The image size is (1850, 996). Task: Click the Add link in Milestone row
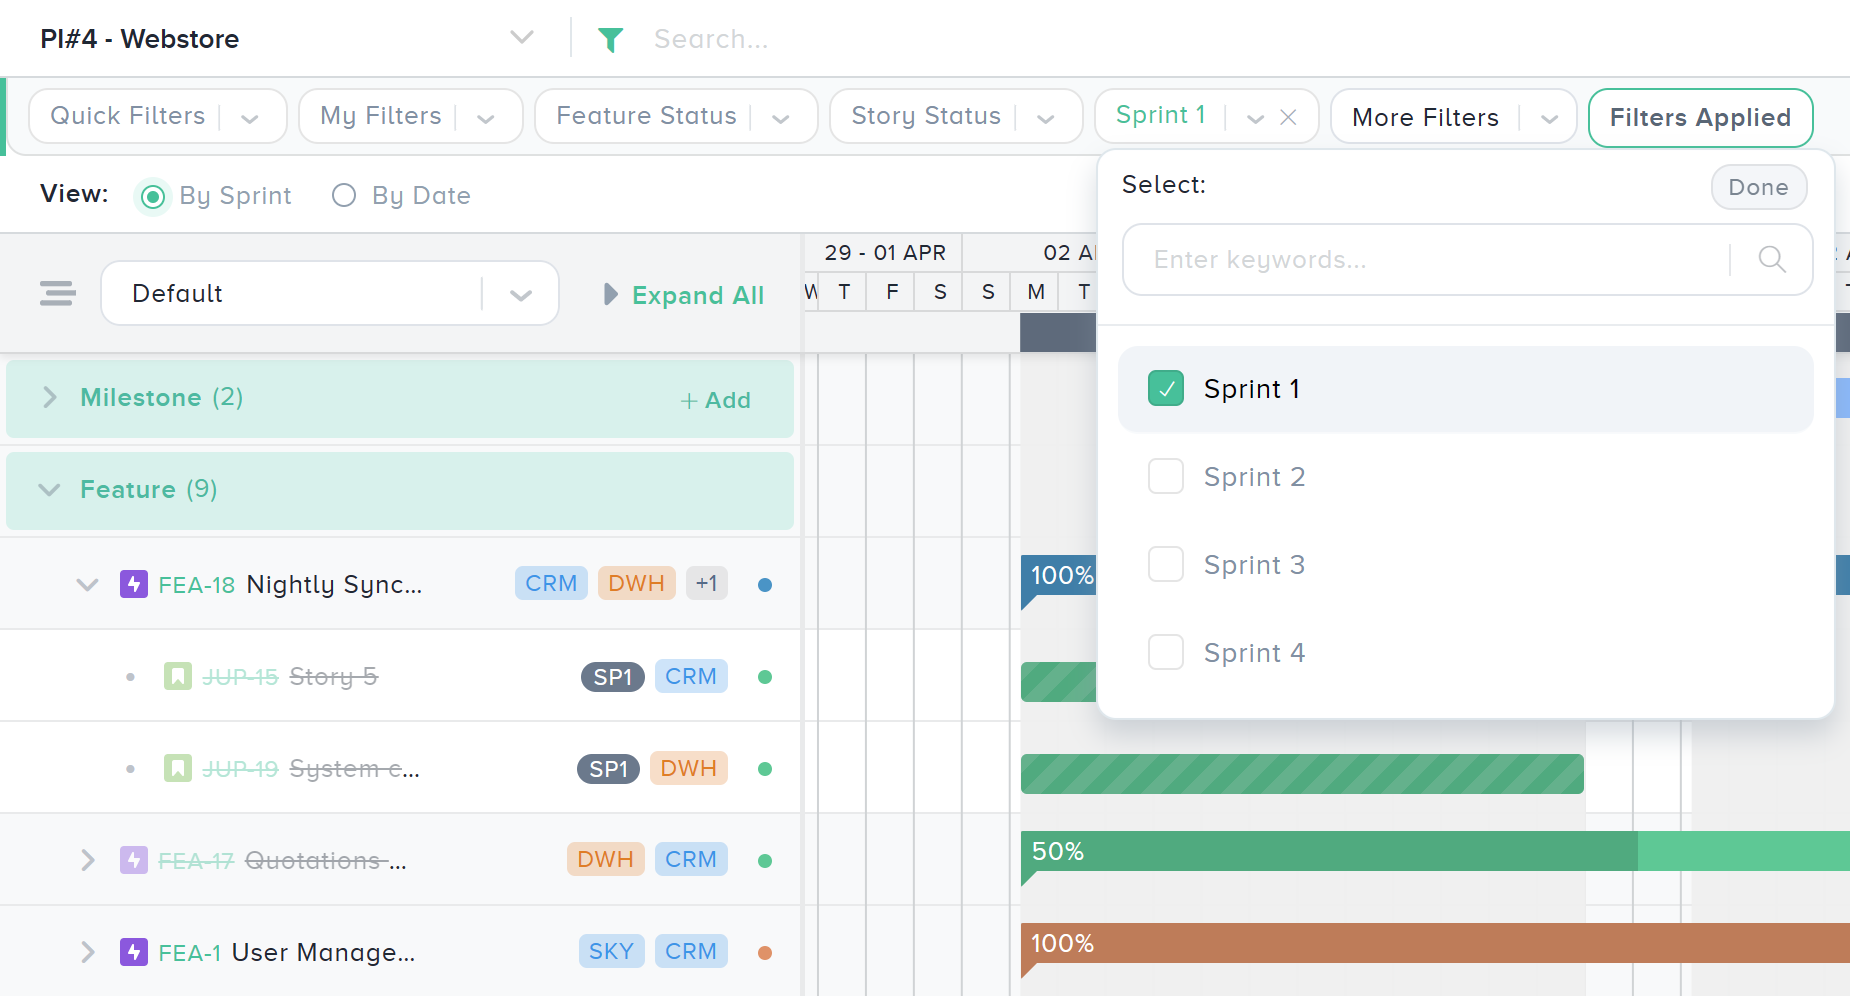coord(715,400)
